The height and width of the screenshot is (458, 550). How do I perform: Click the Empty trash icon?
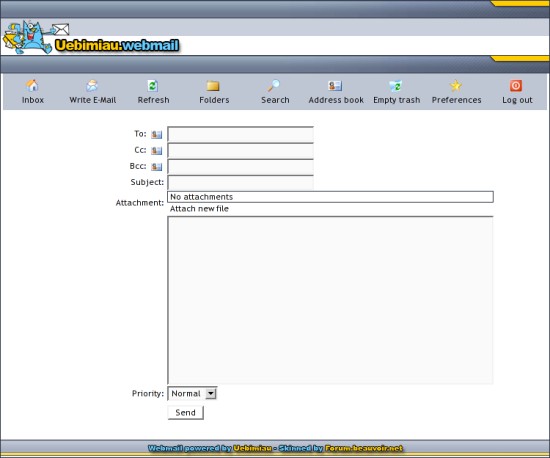pos(395,86)
